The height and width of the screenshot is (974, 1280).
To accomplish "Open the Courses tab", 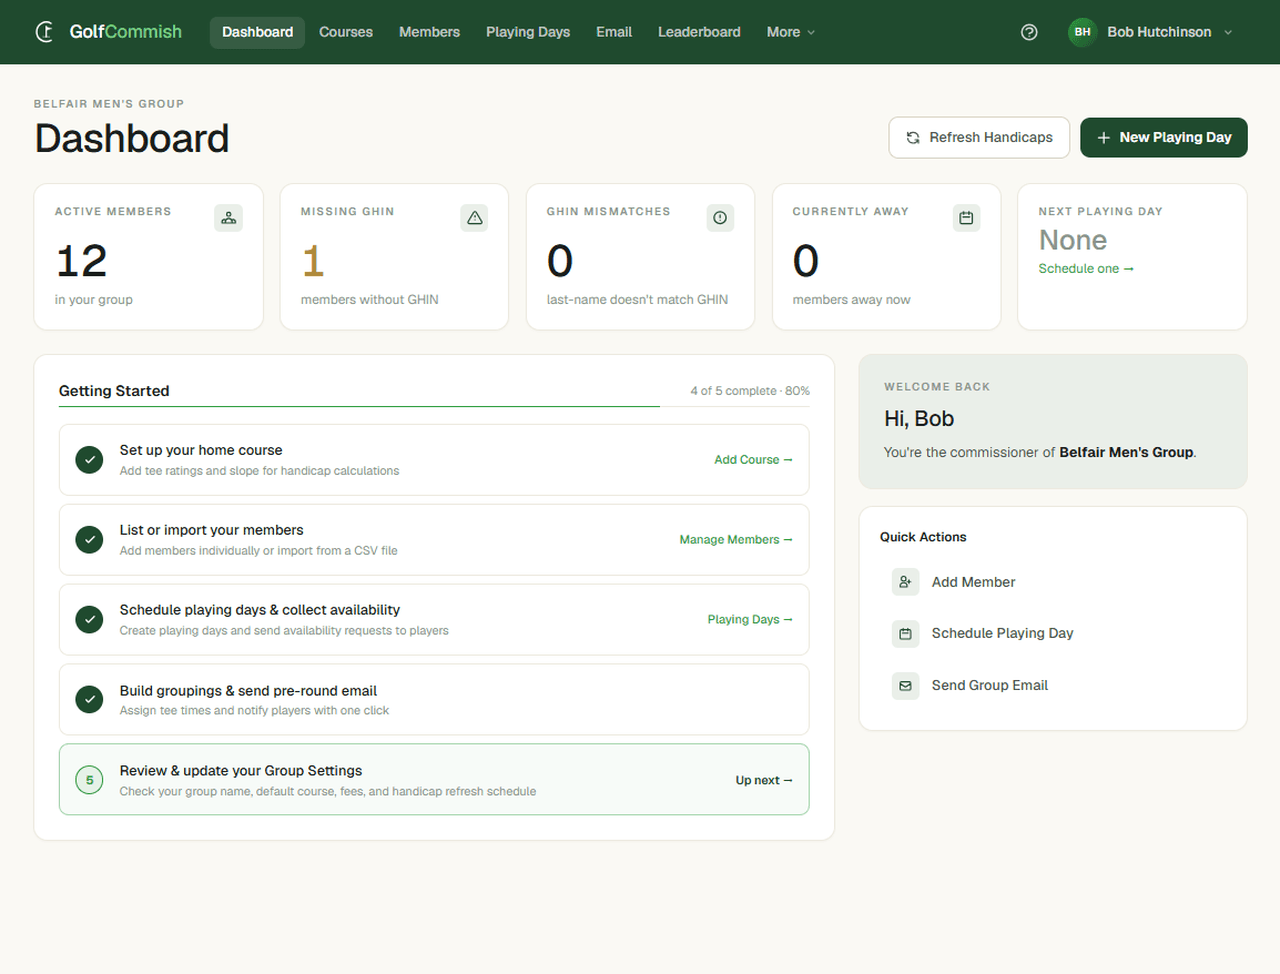I will (346, 32).
